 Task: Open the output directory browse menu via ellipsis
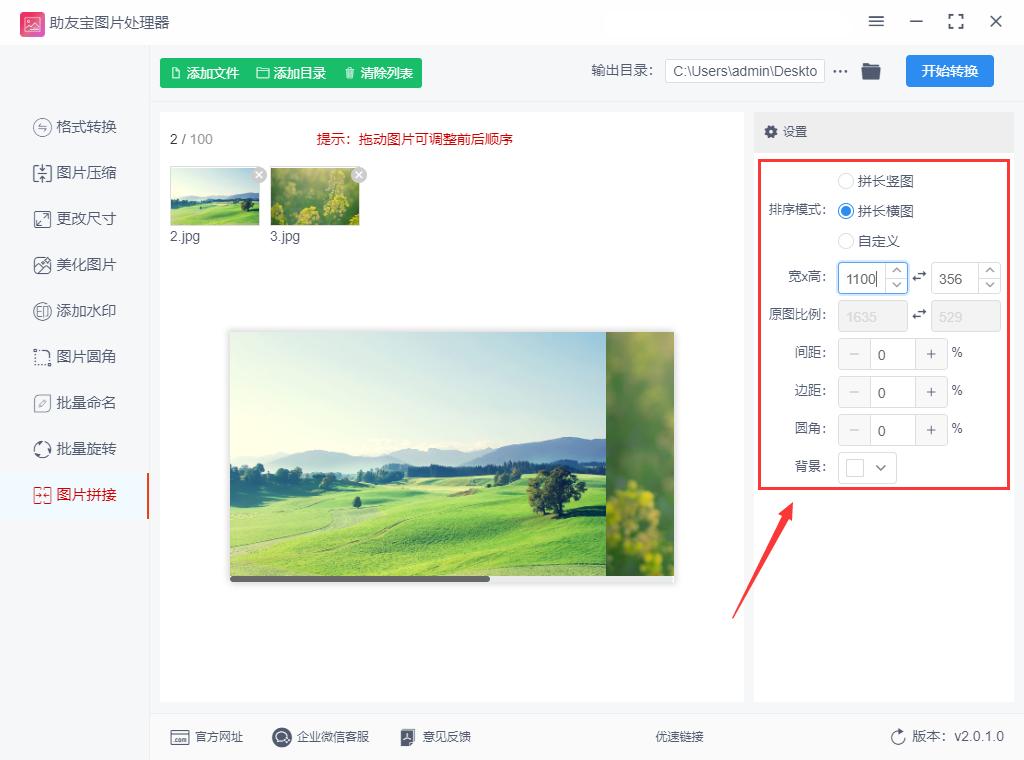840,71
